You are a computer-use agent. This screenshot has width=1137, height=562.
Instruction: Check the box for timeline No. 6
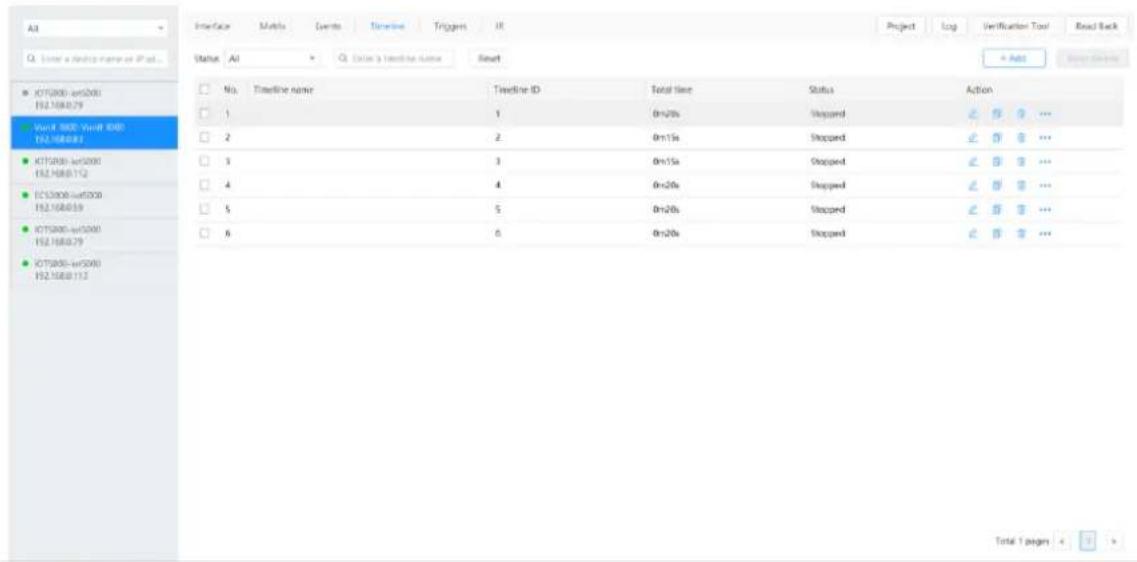coord(204,234)
